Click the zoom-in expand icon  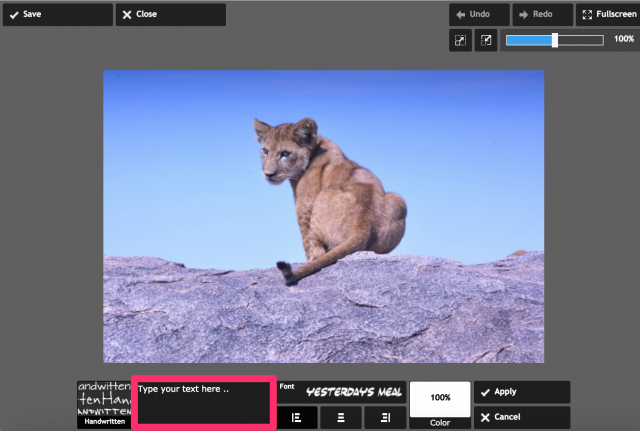tap(460, 40)
